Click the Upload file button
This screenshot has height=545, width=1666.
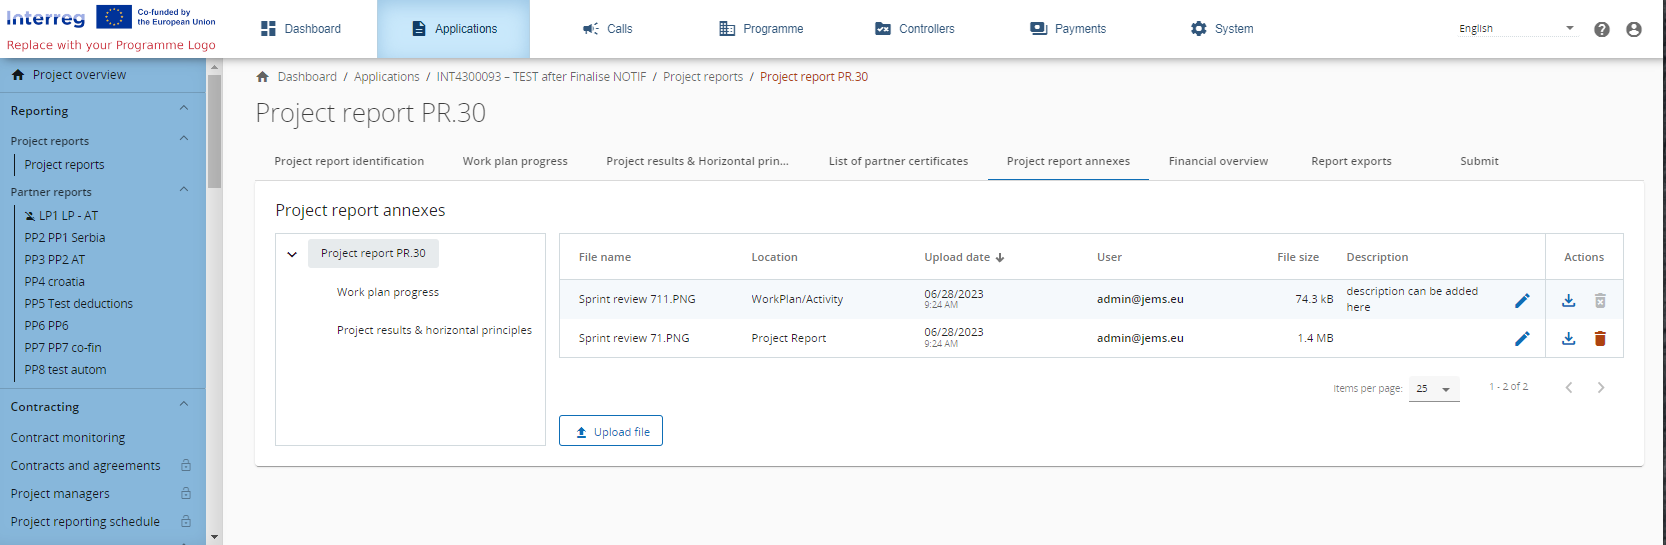[610, 431]
